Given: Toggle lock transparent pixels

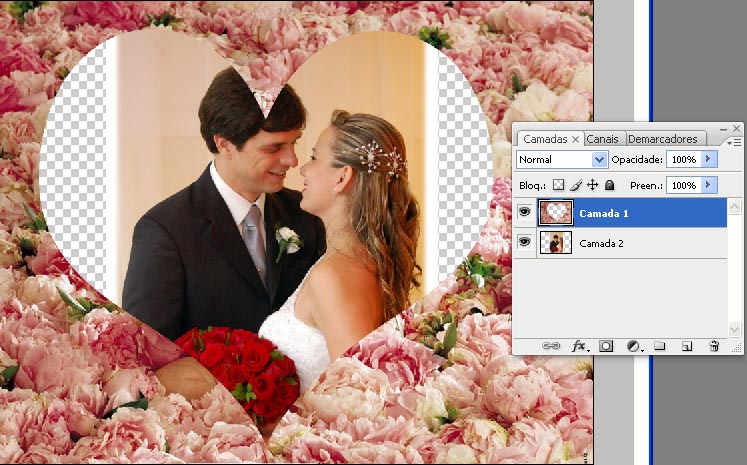Looking at the screenshot, I should tap(559, 185).
